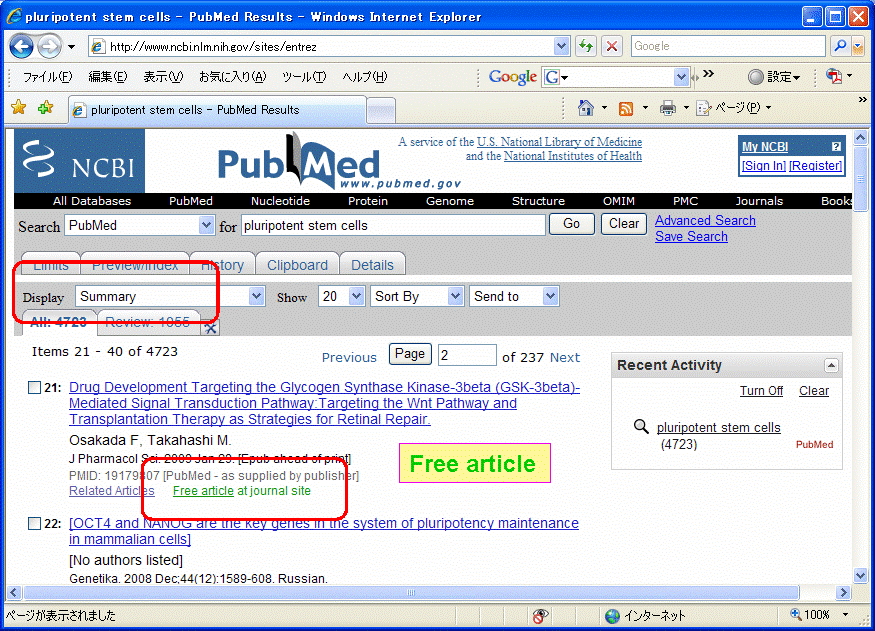Click the Add to Favorites star-plus icon
875x631 pixels.
(x=45, y=107)
